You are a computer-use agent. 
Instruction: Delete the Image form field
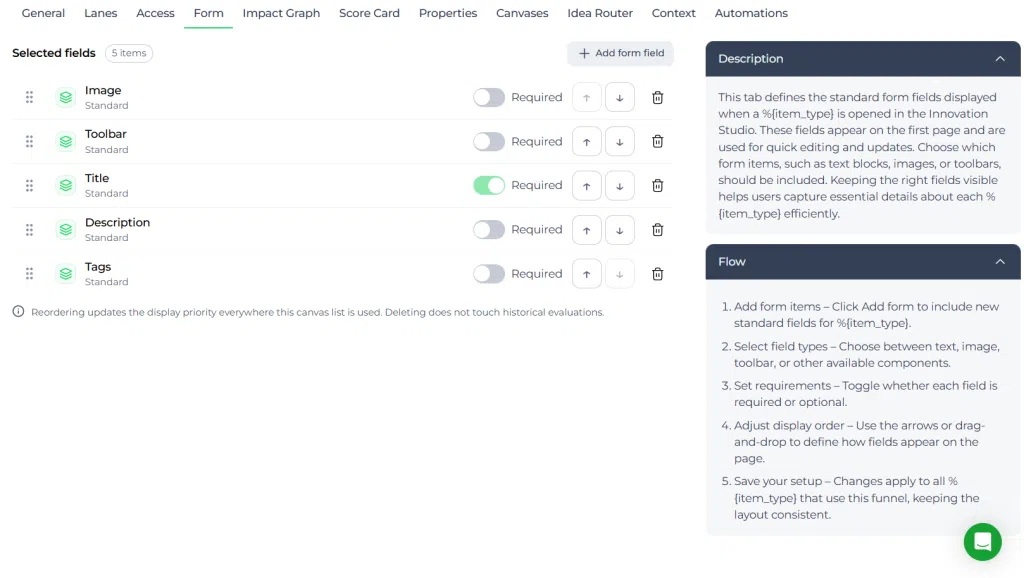point(658,97)
